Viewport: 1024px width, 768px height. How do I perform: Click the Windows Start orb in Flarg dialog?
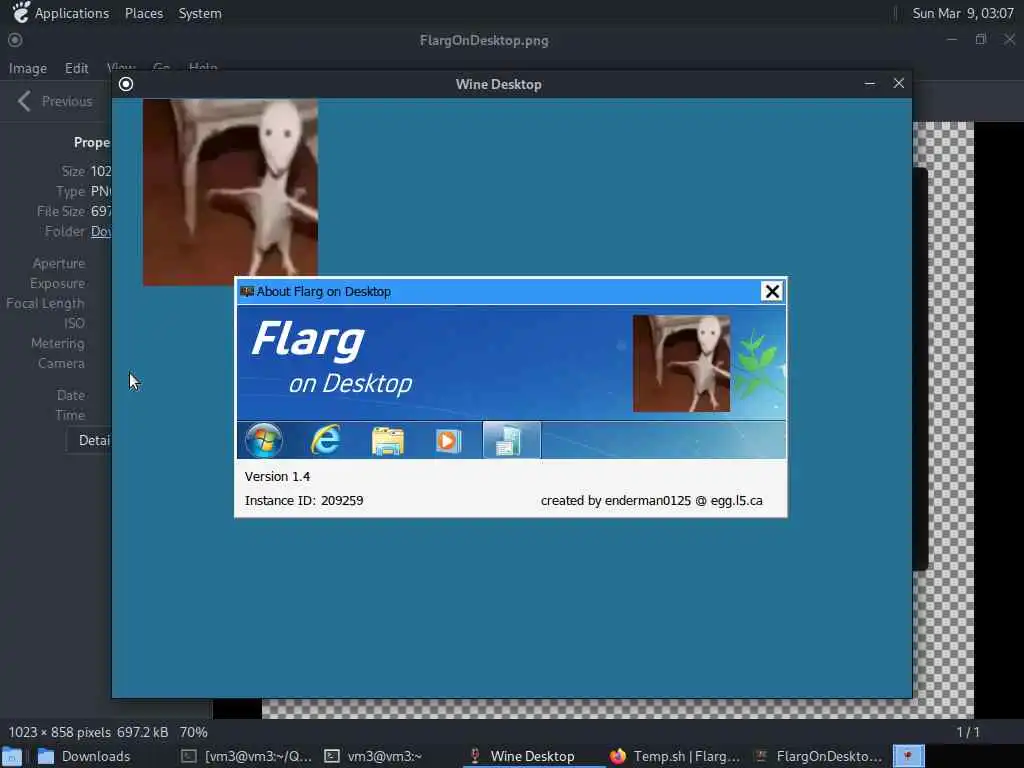pyautogui.click(x=264, y=440)
